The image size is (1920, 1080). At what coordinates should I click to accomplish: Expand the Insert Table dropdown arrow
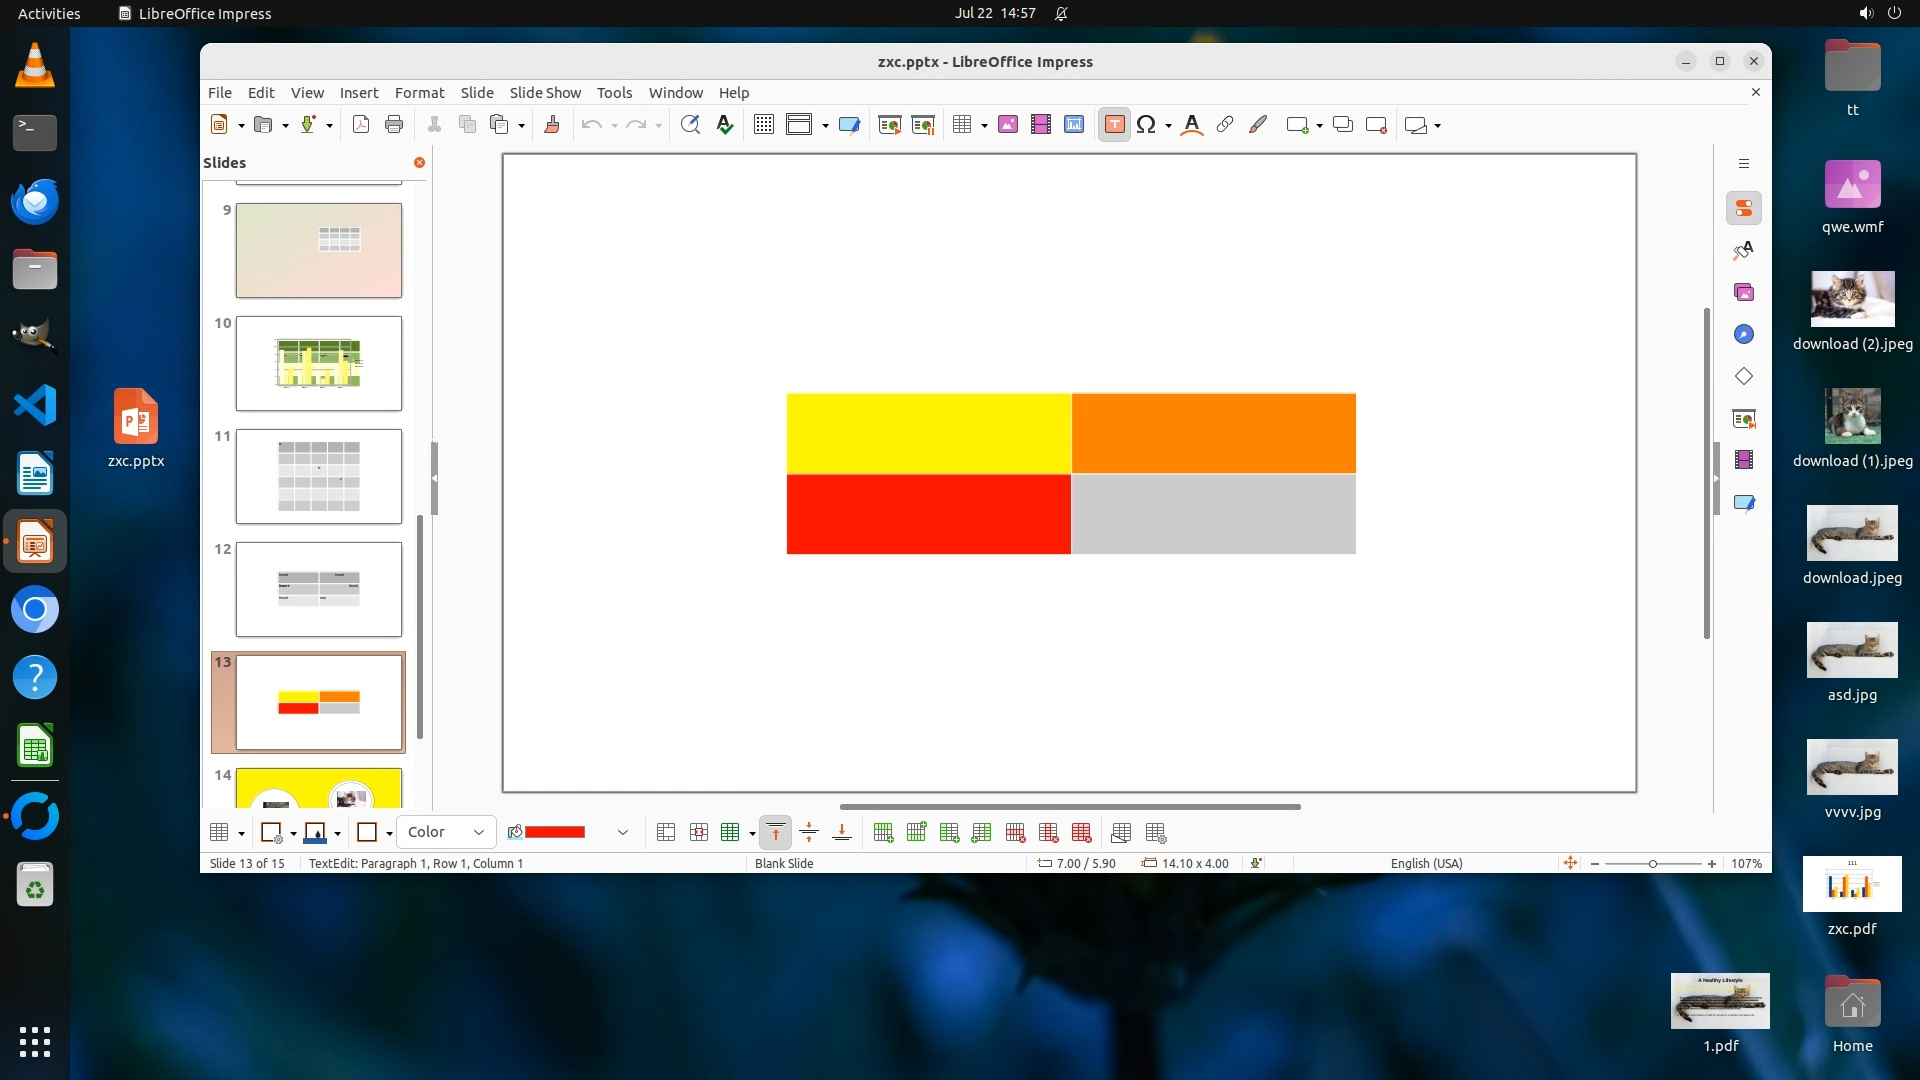(x=984, y=126)
